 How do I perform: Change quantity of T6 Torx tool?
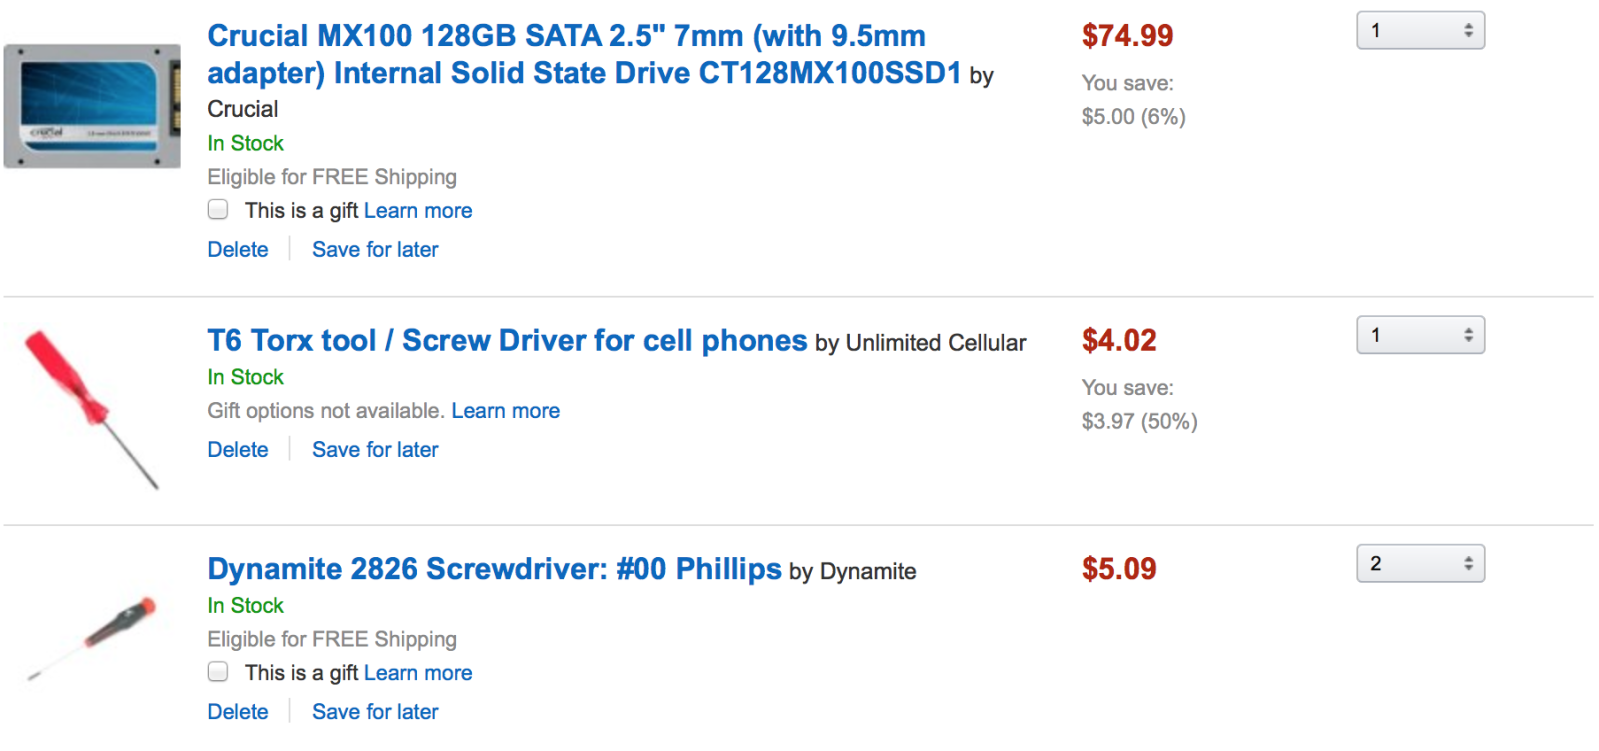[1420, 335]
